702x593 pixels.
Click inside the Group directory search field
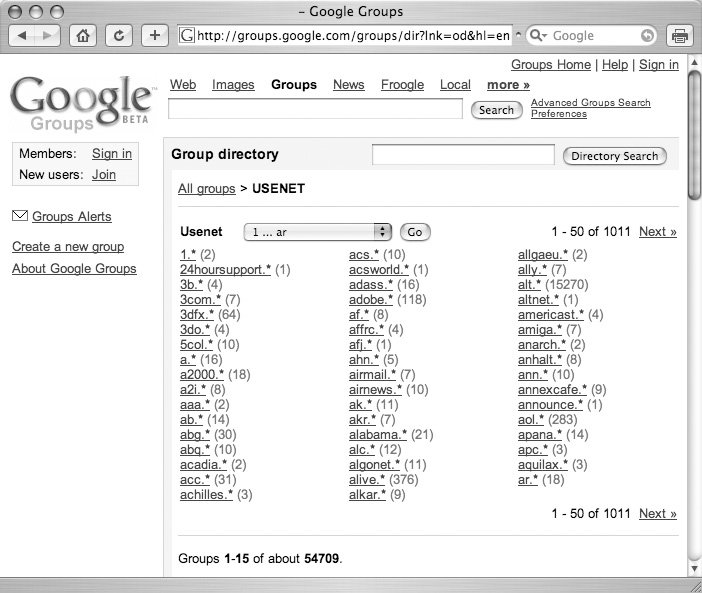pos(462,155)
